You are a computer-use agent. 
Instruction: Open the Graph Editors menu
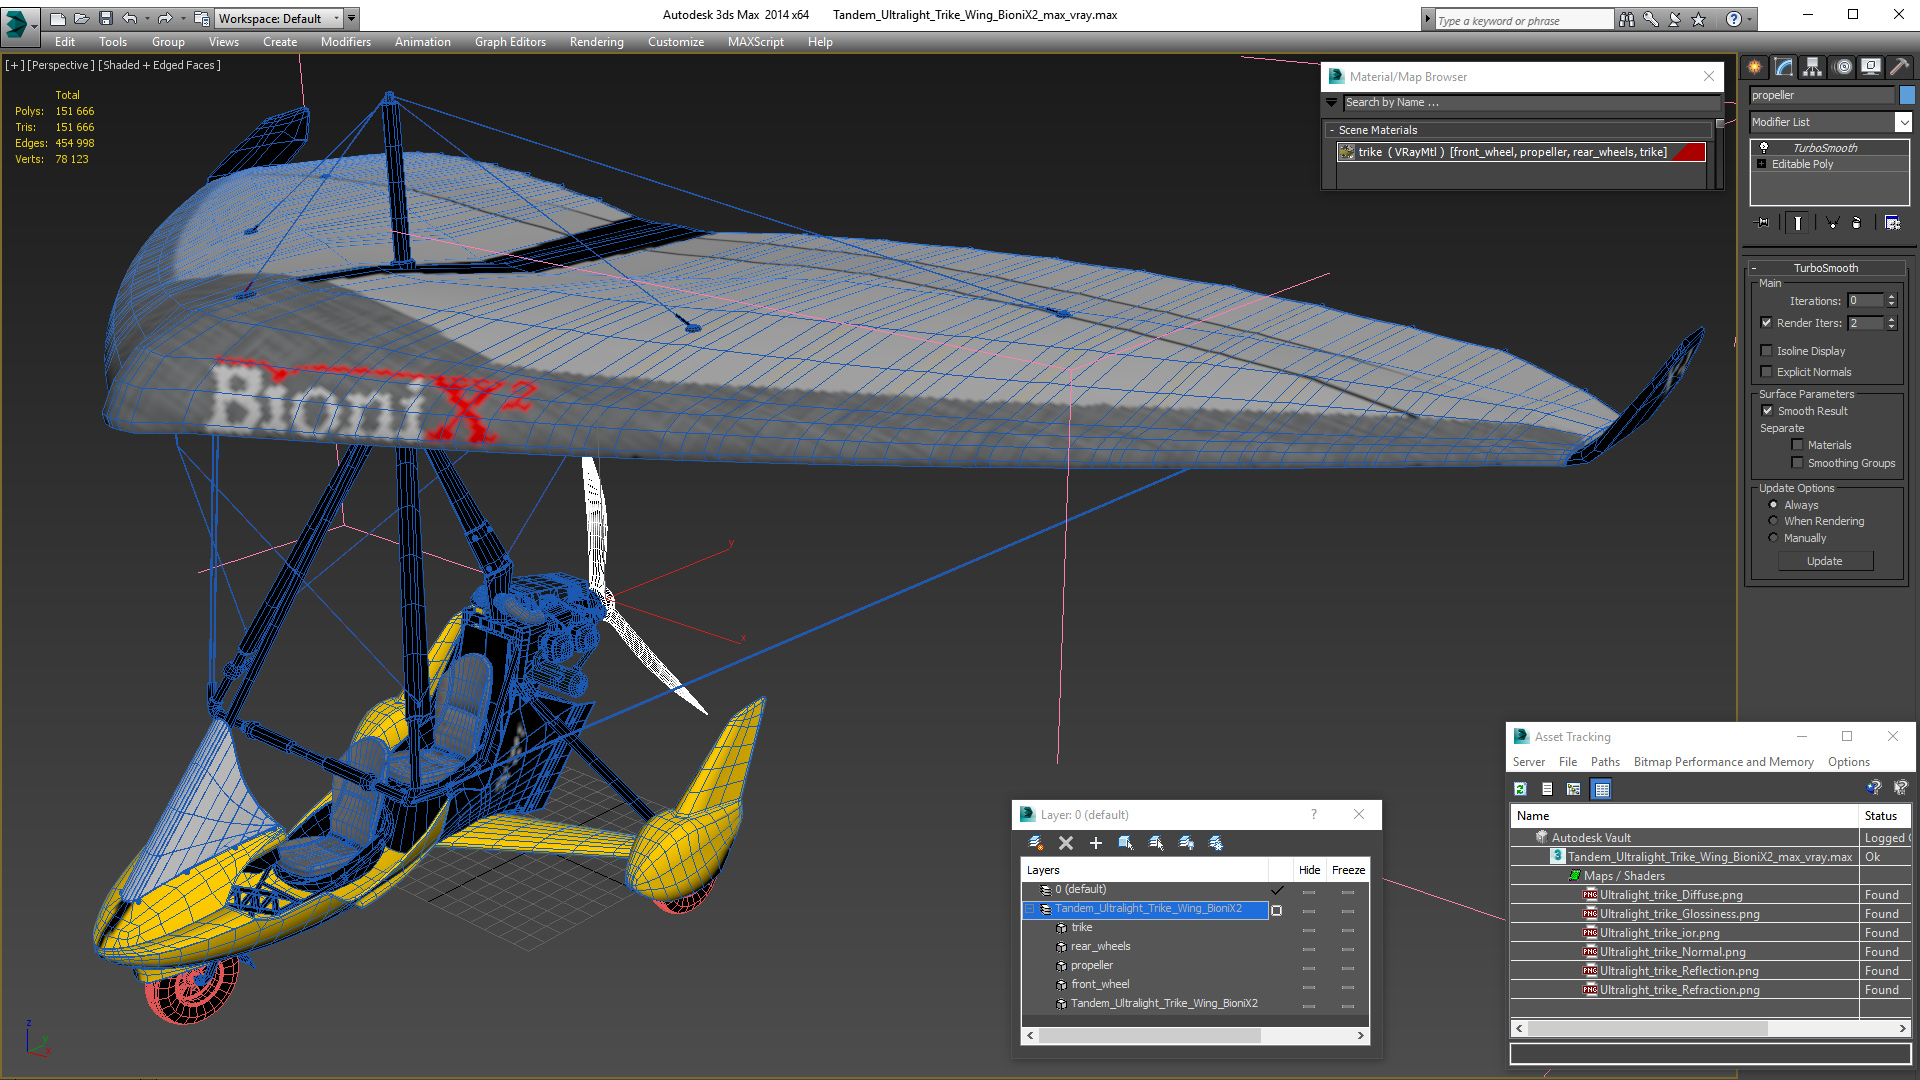tap(510, 42)
